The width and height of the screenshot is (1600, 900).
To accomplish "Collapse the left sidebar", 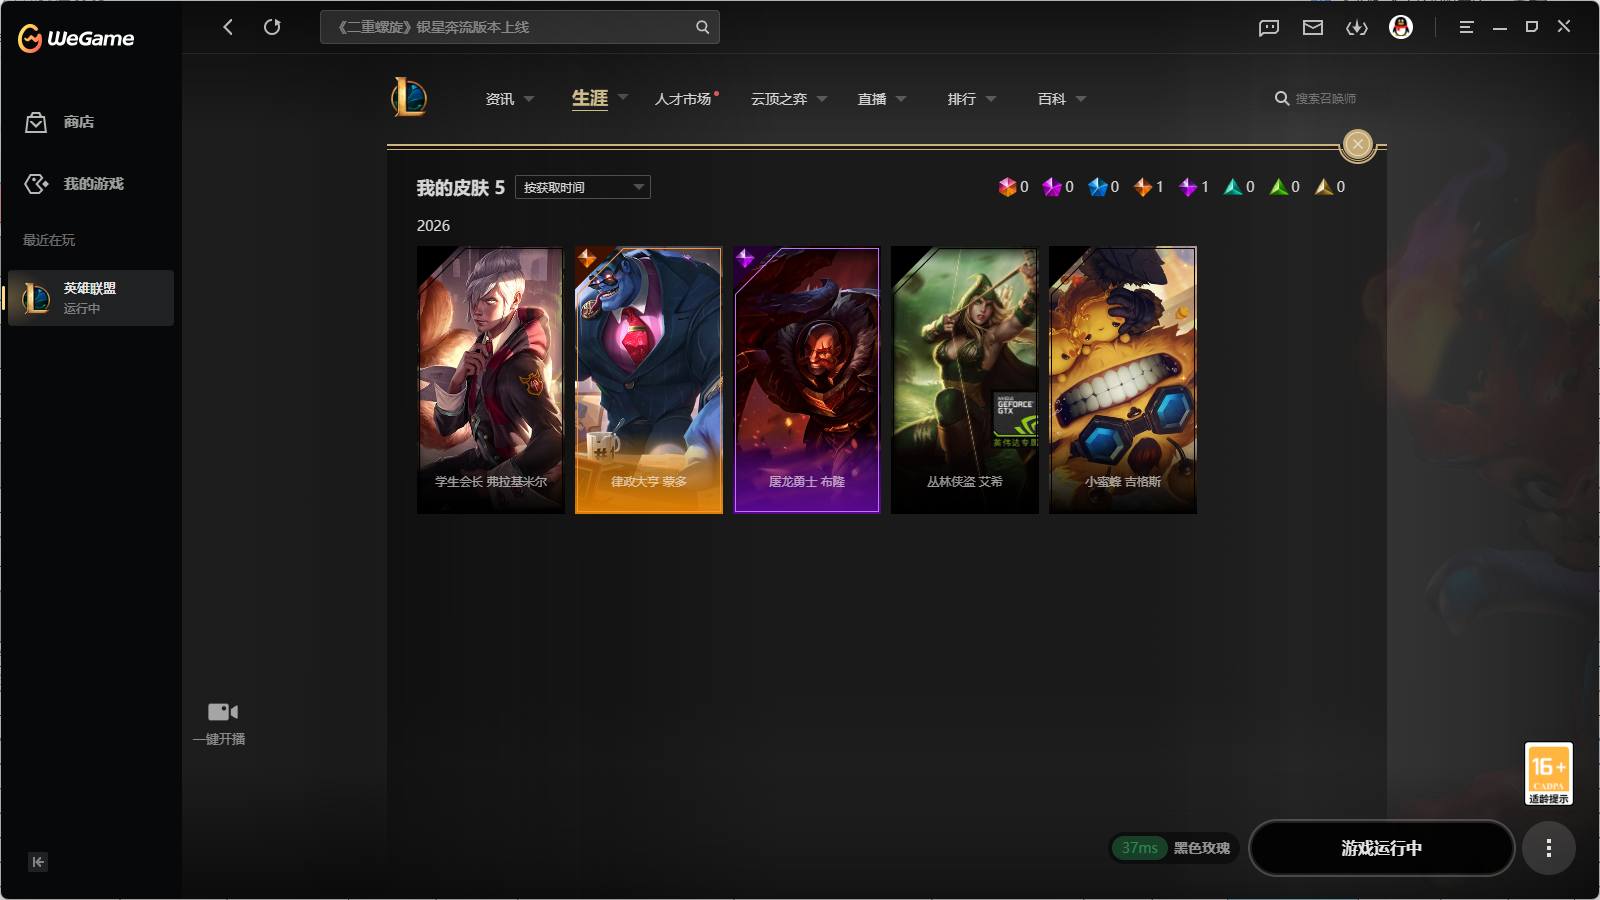I will click(38, 862).
